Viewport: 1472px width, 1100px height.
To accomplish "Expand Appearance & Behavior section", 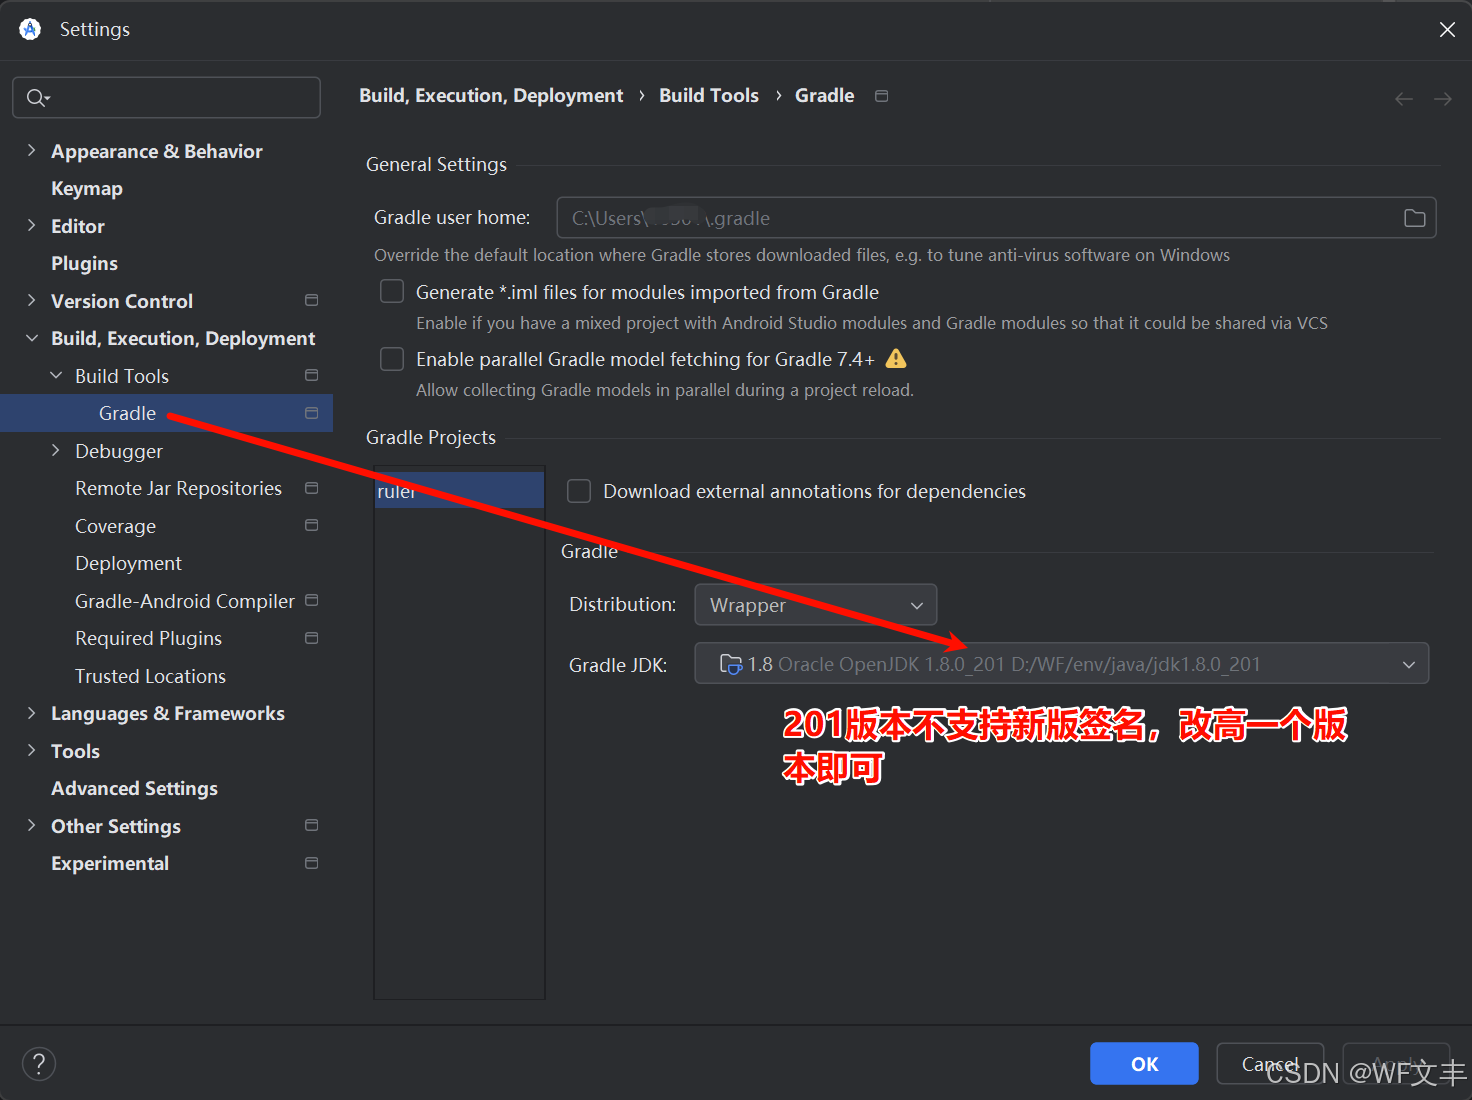I will (31, 150).
